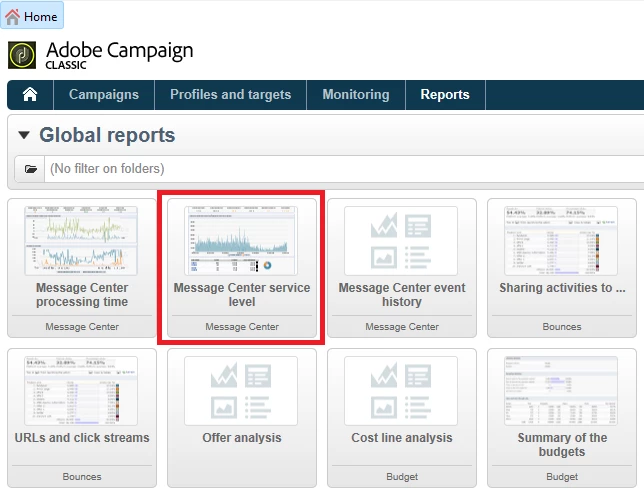Open the folder filter icon button
This screenshot has width=644, height=499.
coord(30,169)
